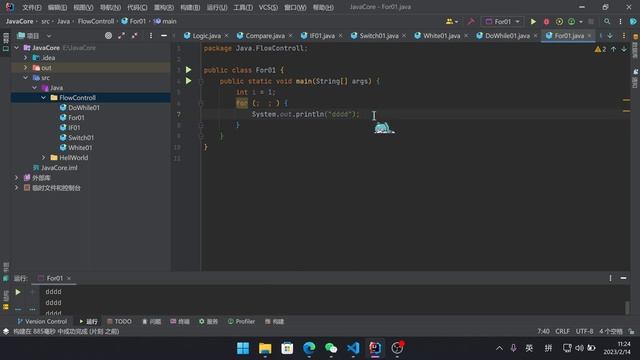The image size is (640, 360).
Task: Open Version Control tool window
Action: pyautogui.click(x=42, y=322)
